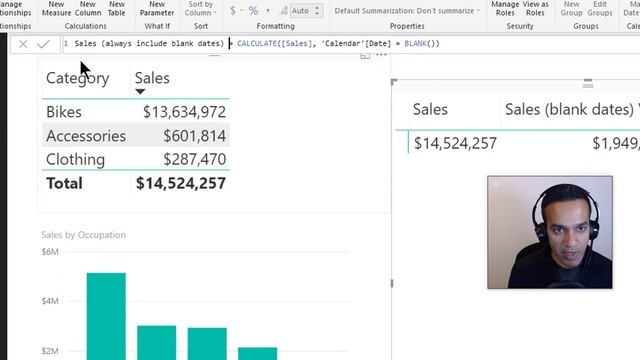Select the tallest bar in occupation chart
The height and width of the screenshot is (360, 640).
click(106, 316)
